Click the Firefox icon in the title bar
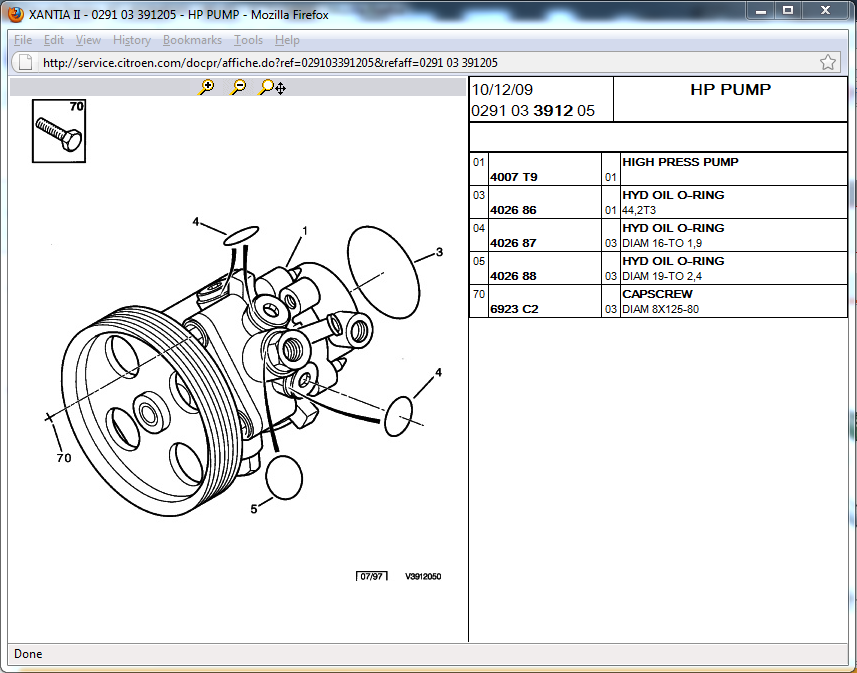857x673 pixels. coord(16,14)
